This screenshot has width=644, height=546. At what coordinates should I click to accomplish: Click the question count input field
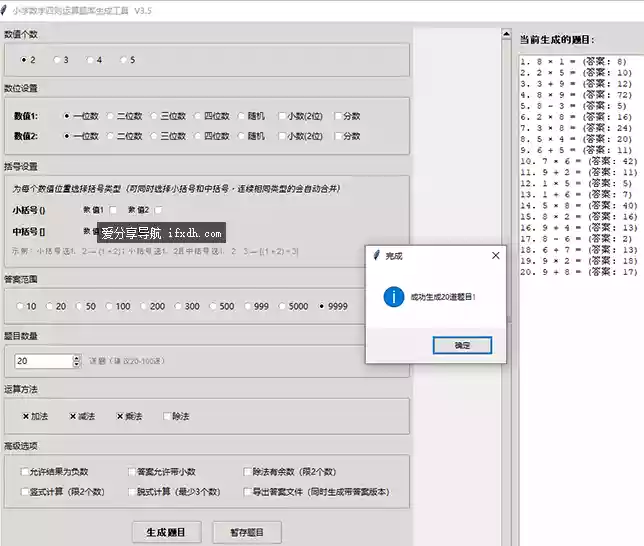[x=44, y=361]
